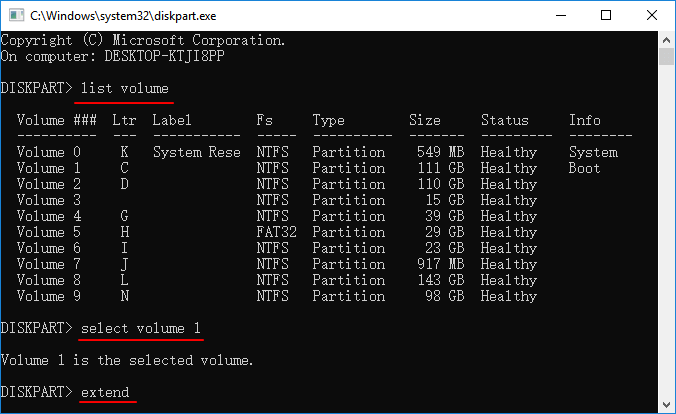The width and height of the screenshot is (676, 414).
Task: Click the scrollbar up arrow
Action: click(667, 40)
